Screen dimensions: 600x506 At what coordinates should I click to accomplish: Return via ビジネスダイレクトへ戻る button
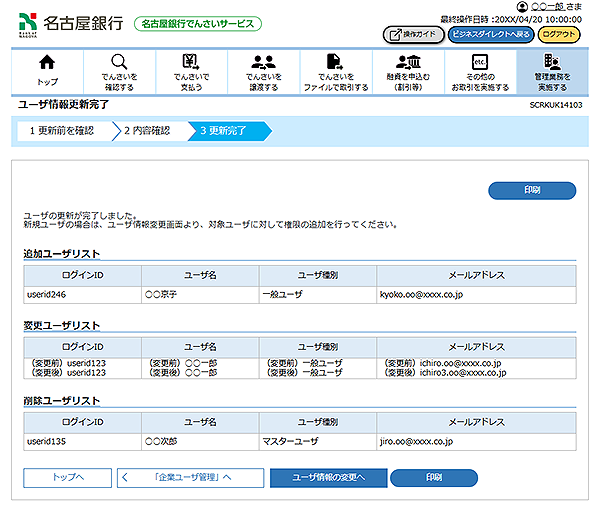click(x=491, y=34)
